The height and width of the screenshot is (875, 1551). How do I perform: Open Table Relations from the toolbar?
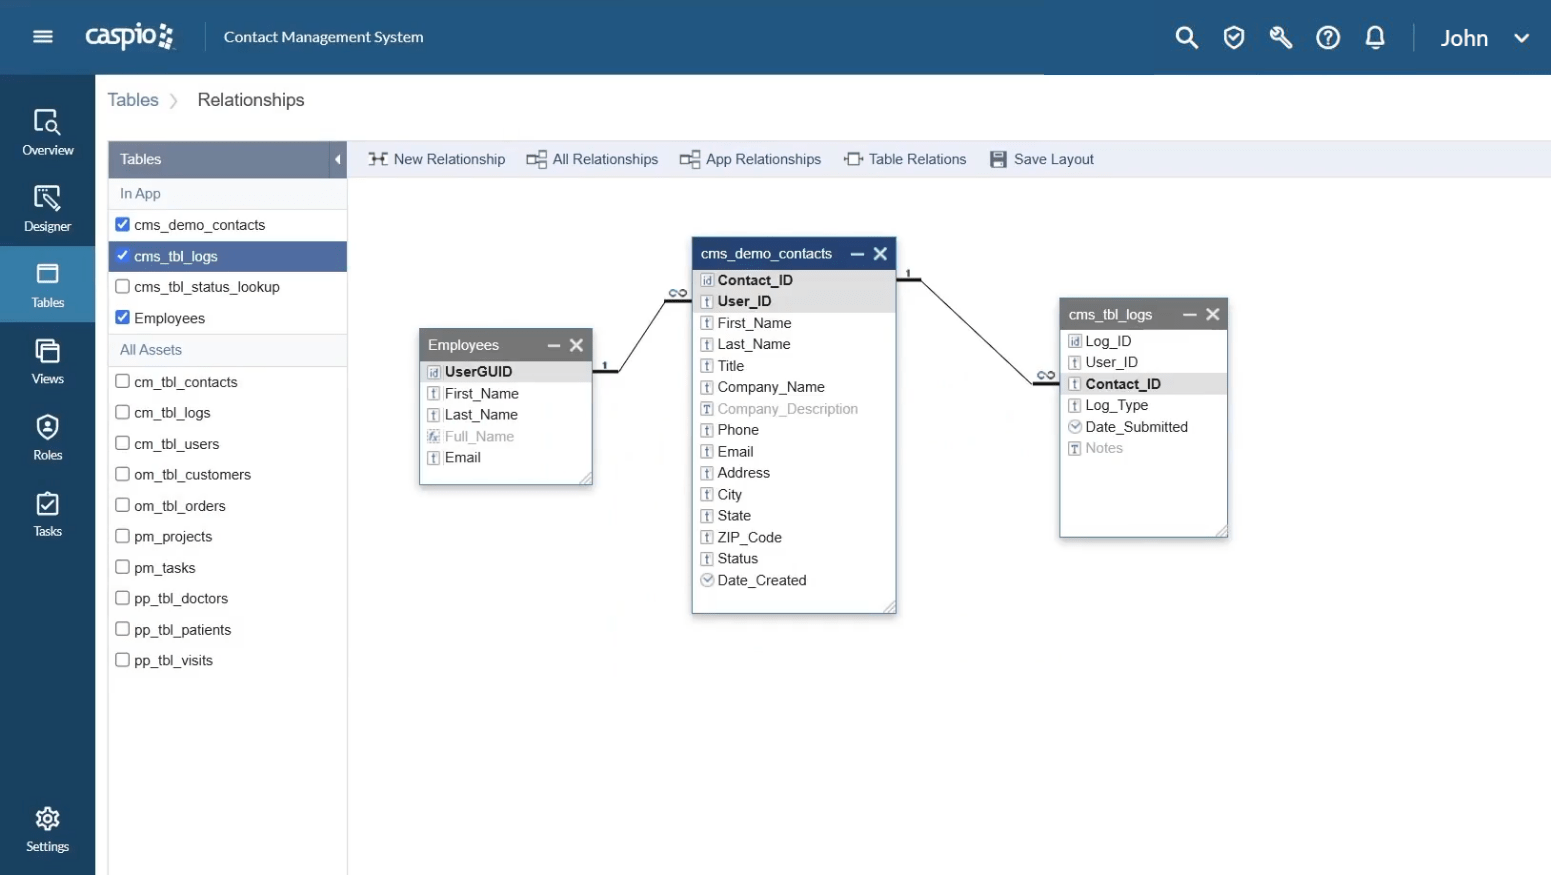tap(904, 159)
